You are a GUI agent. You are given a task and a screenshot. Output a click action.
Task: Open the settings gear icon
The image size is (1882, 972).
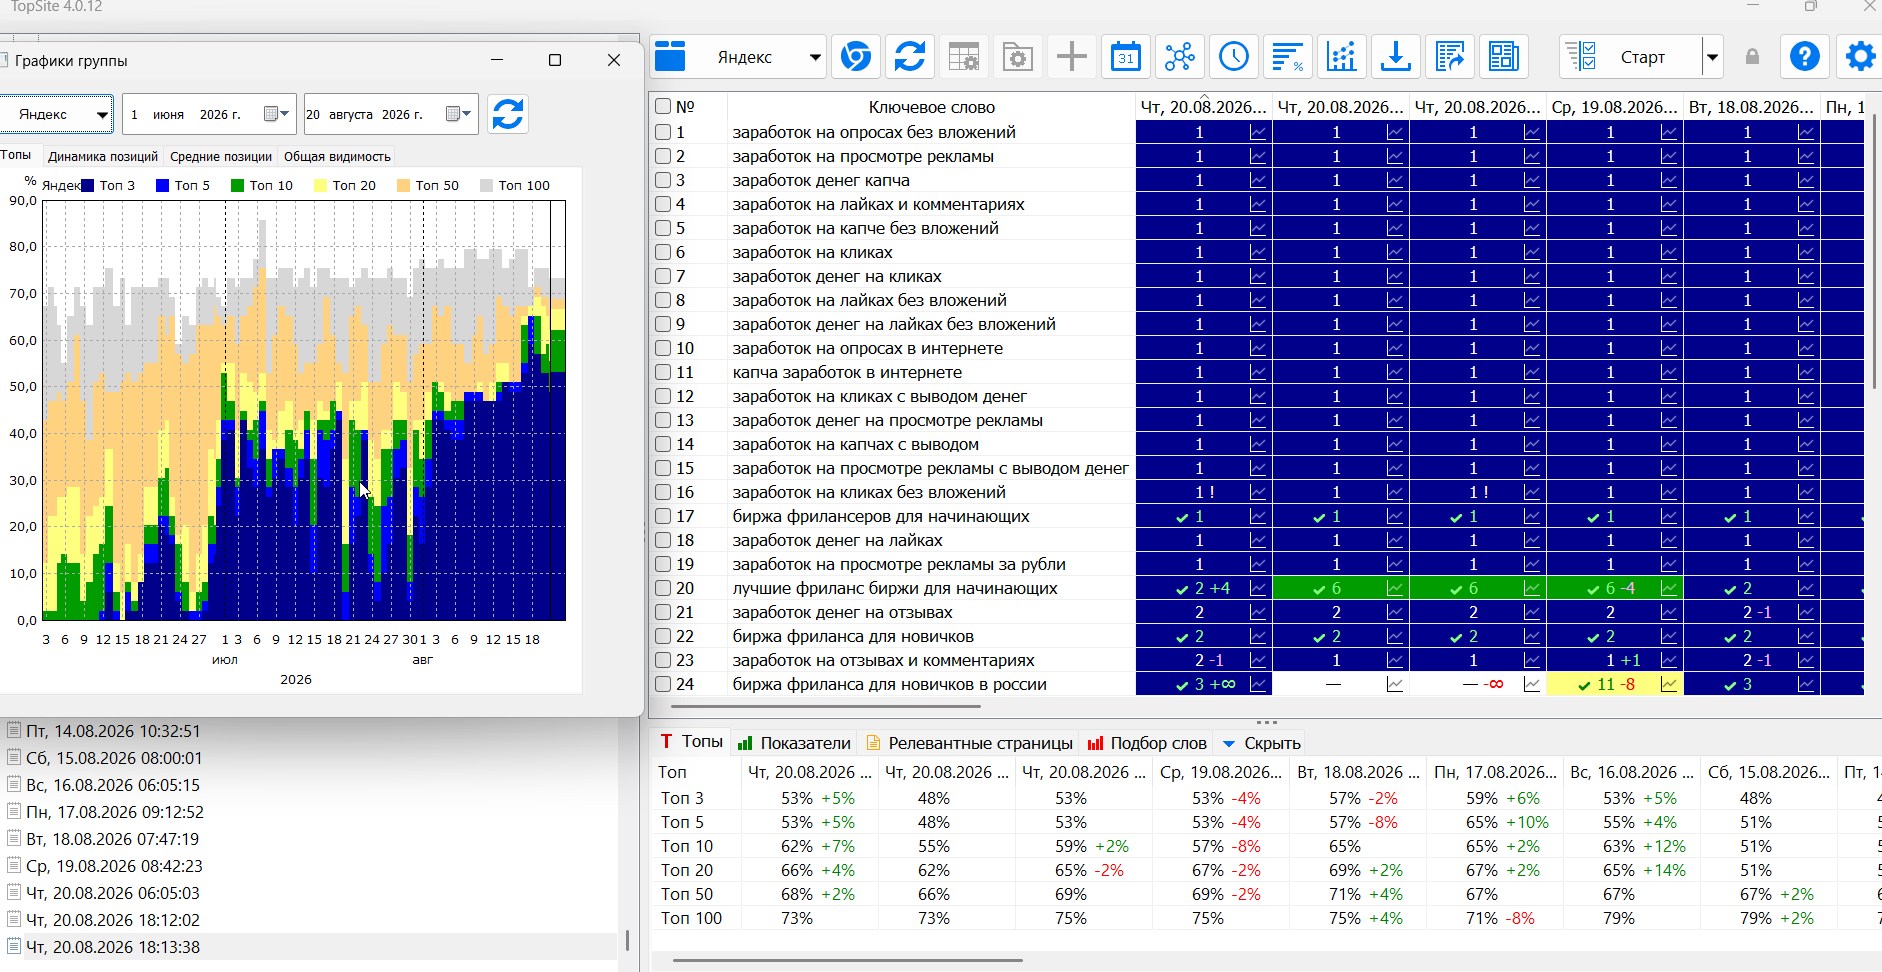click(x=1860, y=57)
